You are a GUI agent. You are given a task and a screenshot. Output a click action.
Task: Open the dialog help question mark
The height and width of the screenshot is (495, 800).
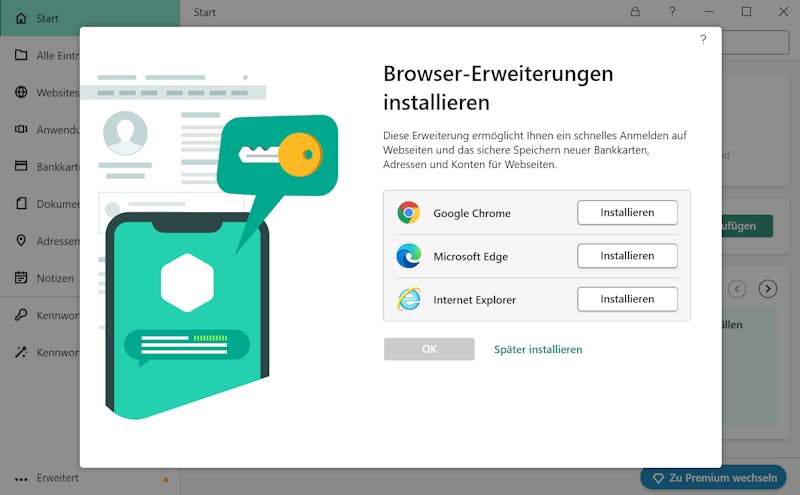pos(703,39)
